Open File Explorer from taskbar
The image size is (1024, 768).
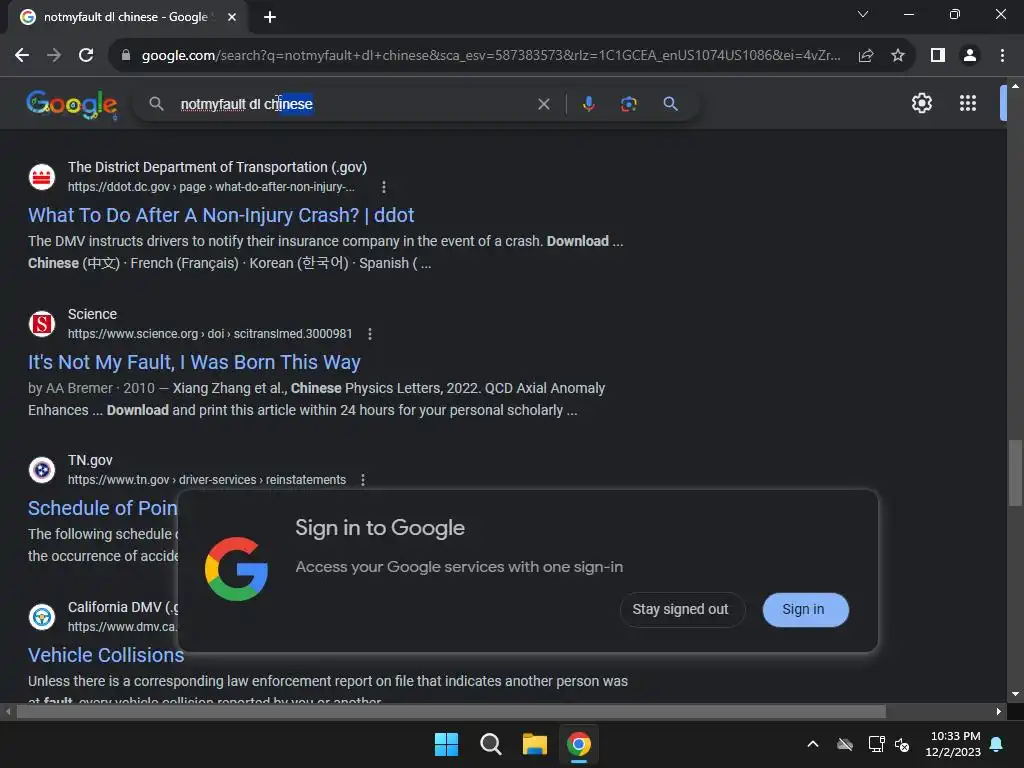[x=534, y=744]
